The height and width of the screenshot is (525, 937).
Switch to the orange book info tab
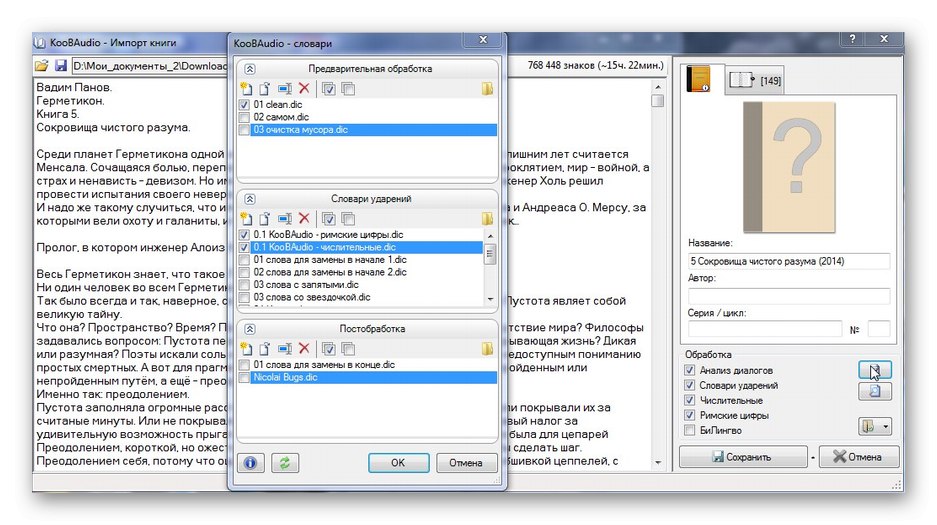coord(698,79)
